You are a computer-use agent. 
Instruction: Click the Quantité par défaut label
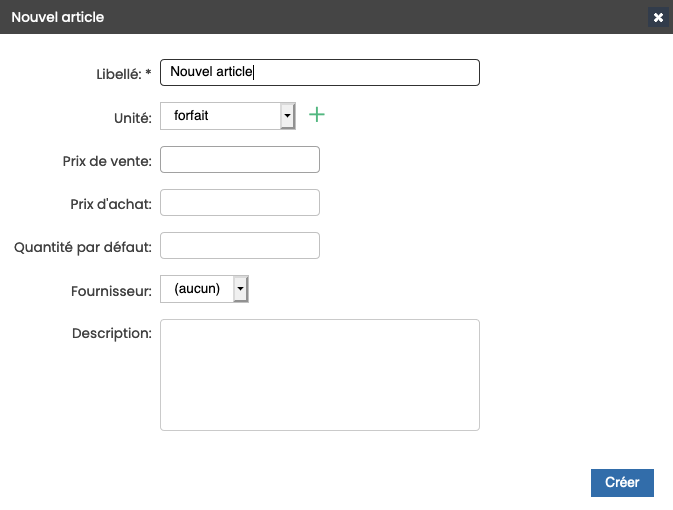(x=83, y=247)
